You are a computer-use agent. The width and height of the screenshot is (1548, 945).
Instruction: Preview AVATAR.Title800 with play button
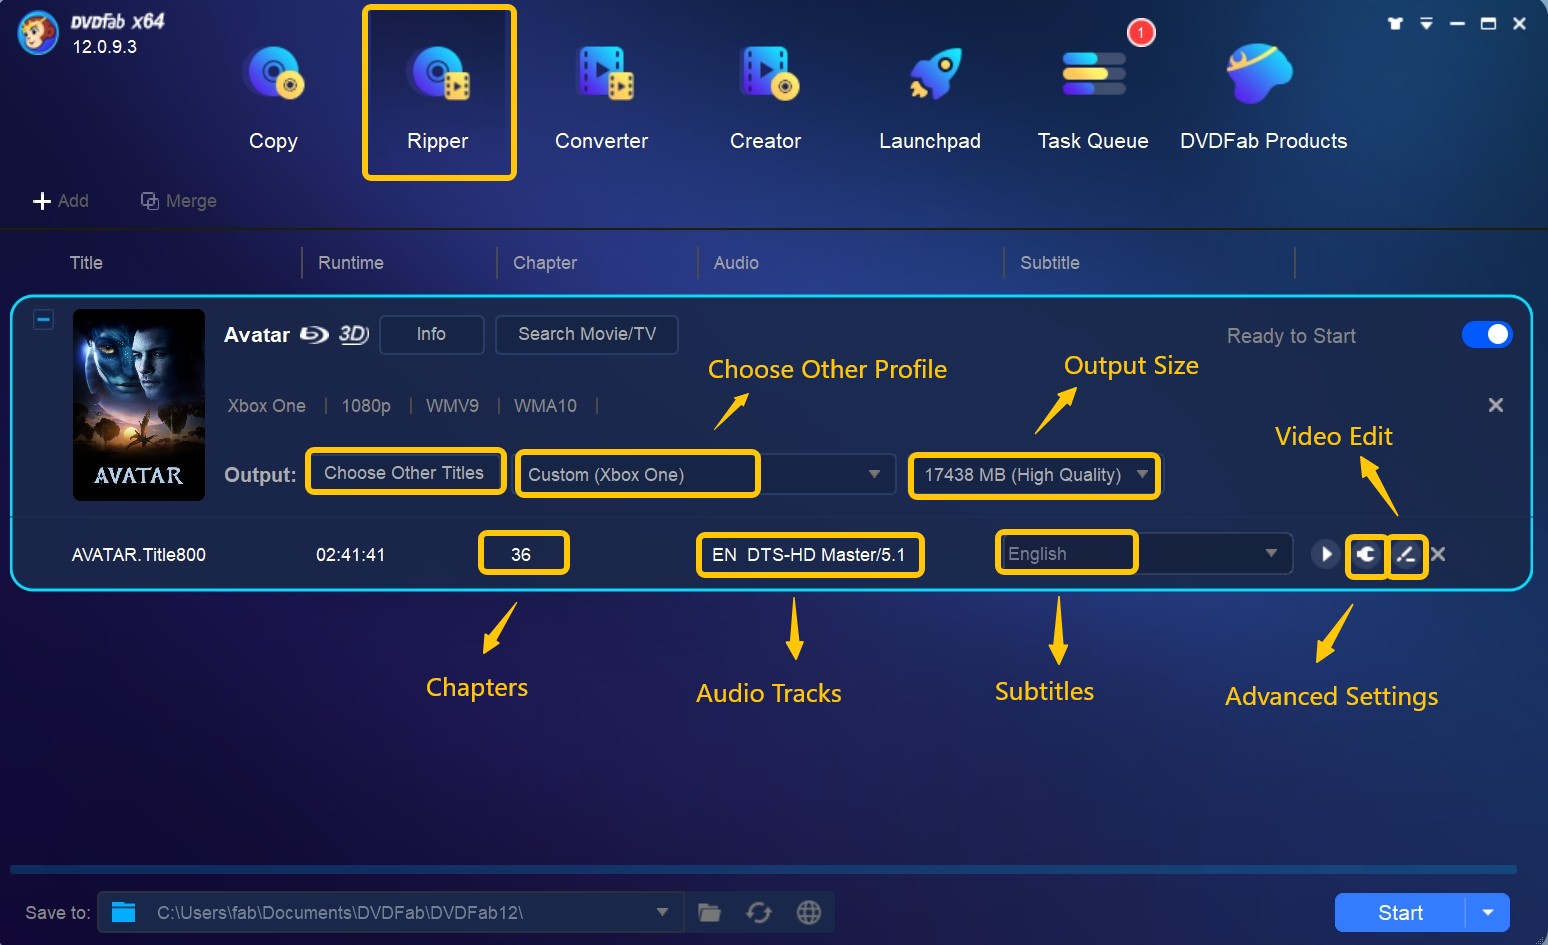click(x=1325, y=554)
